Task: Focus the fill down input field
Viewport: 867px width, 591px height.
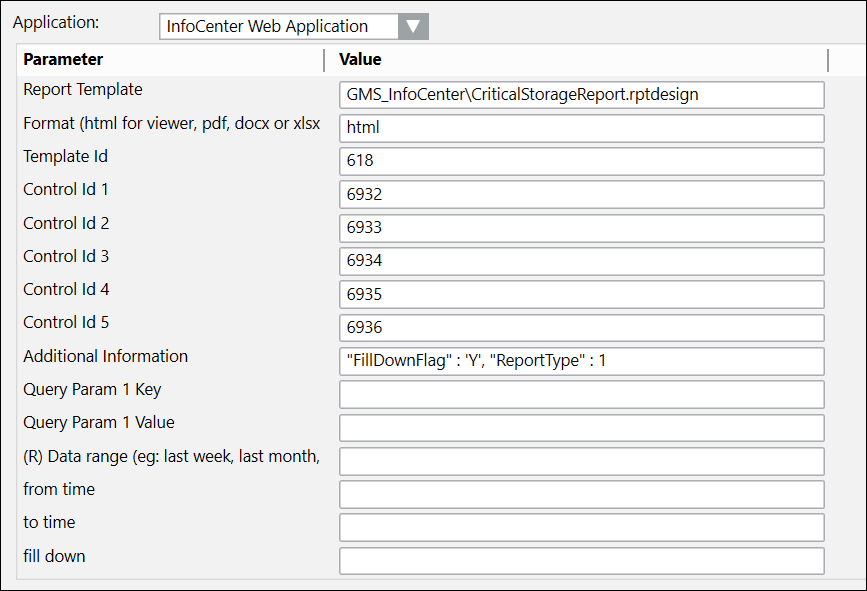Action: point(581,561)
